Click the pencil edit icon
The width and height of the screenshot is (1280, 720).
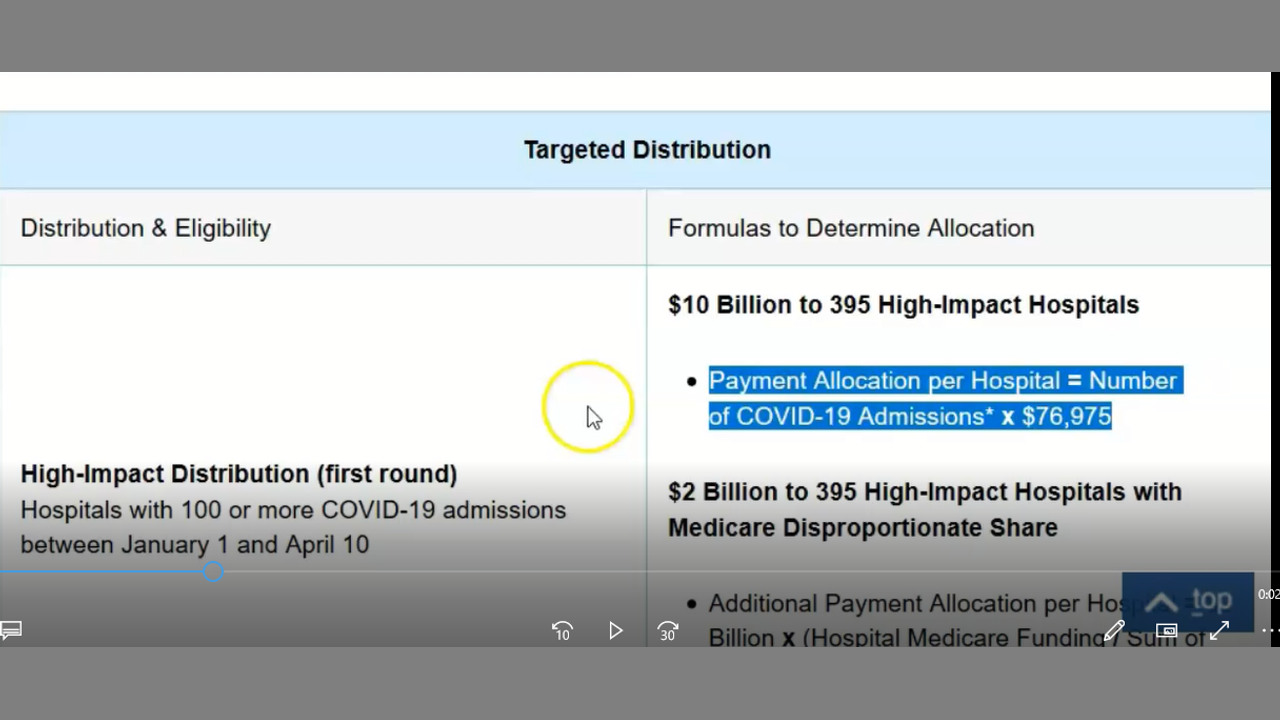coord(1114,630)
